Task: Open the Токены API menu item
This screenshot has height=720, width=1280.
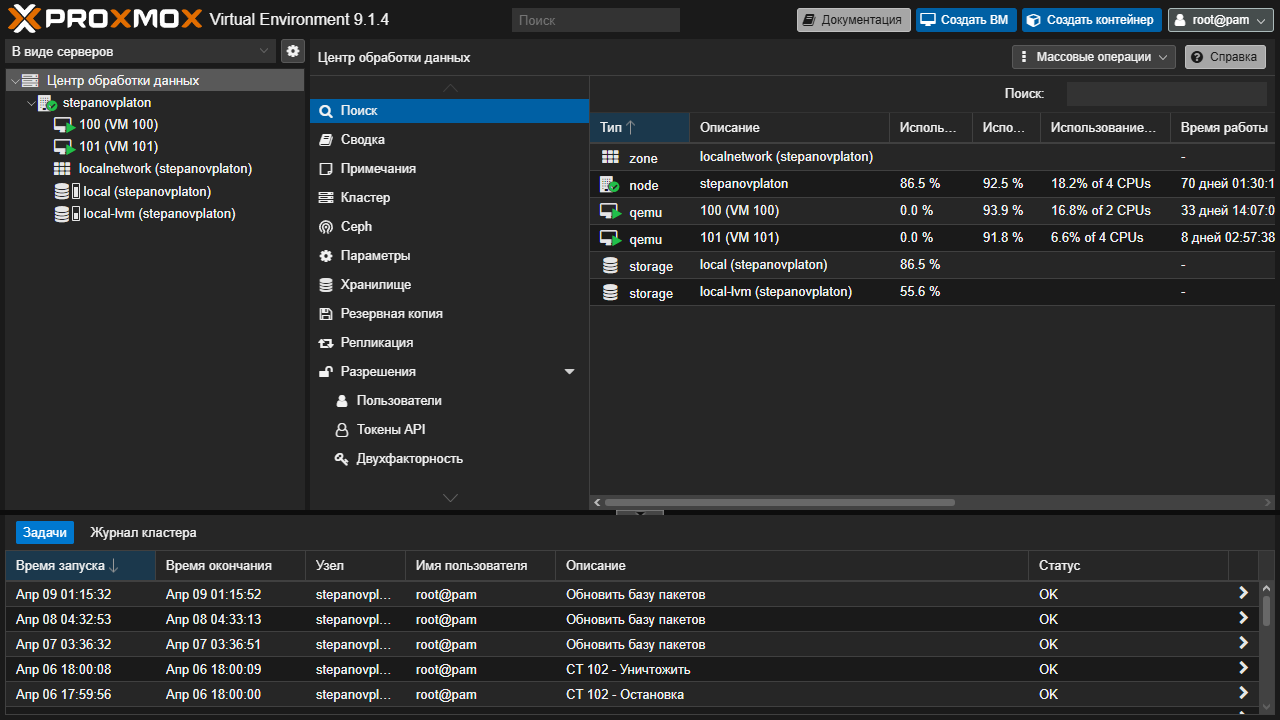Action: pos(449,430)
